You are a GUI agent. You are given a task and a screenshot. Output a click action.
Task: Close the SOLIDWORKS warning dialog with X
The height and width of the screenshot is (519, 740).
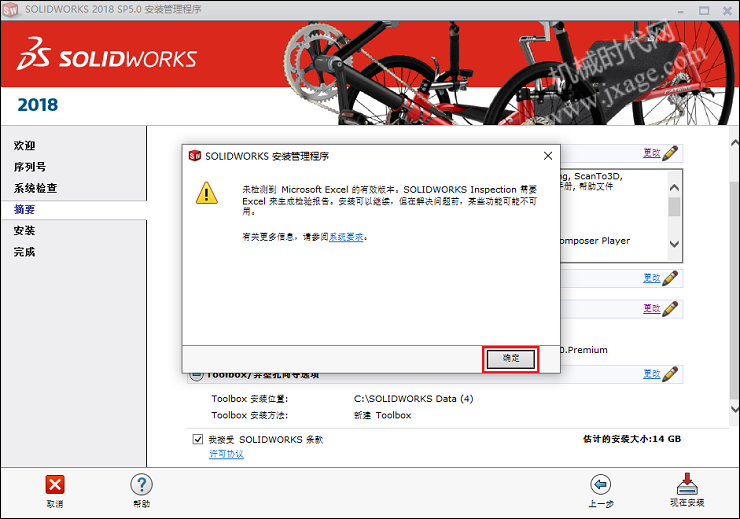click(547, 156)
